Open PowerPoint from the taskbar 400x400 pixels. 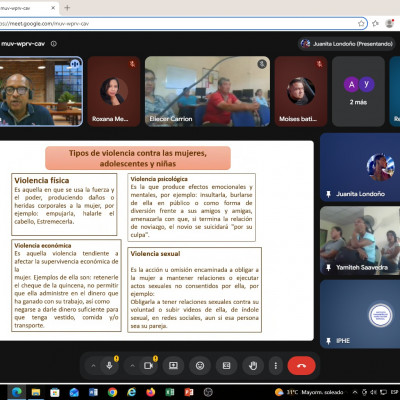pos(189,392)
